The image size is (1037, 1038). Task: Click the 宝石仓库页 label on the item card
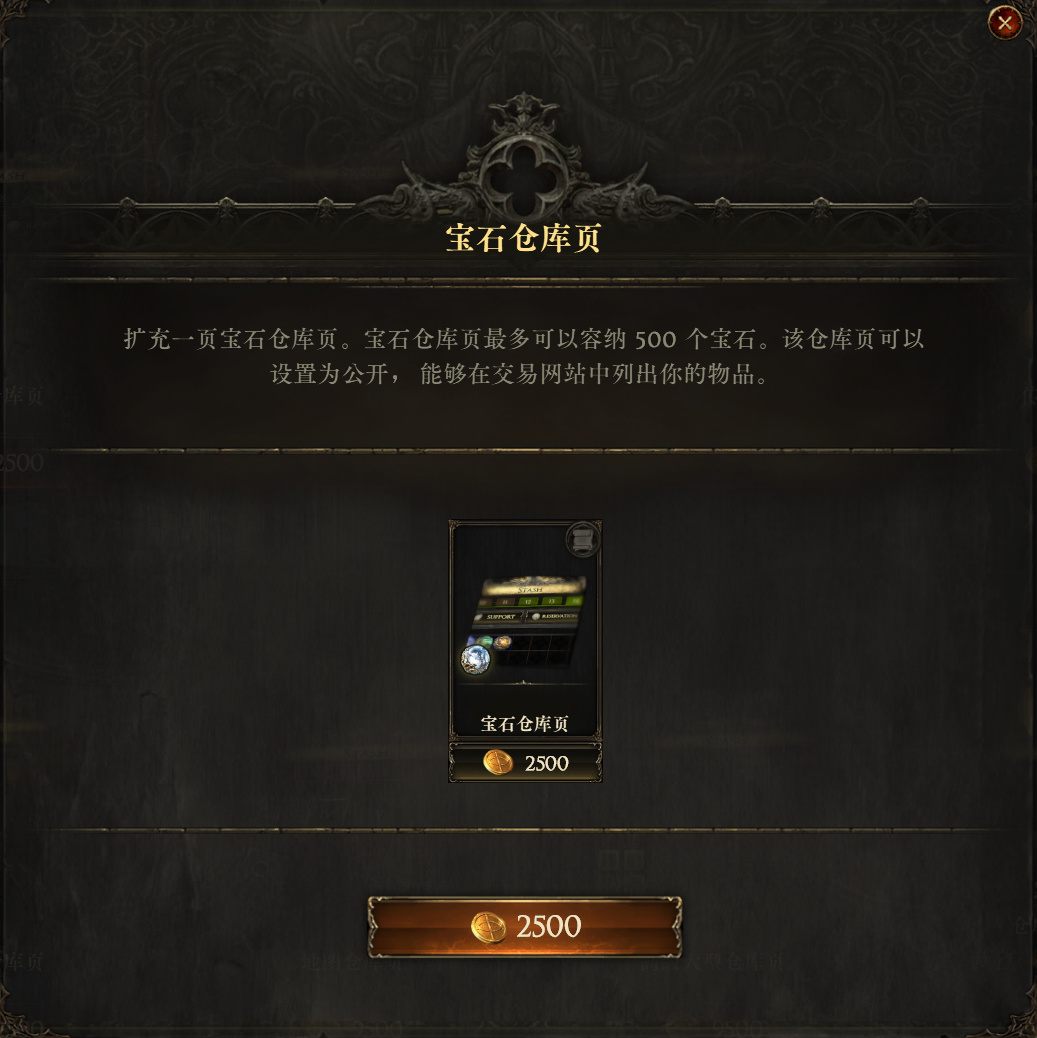[x=524, y=724]
